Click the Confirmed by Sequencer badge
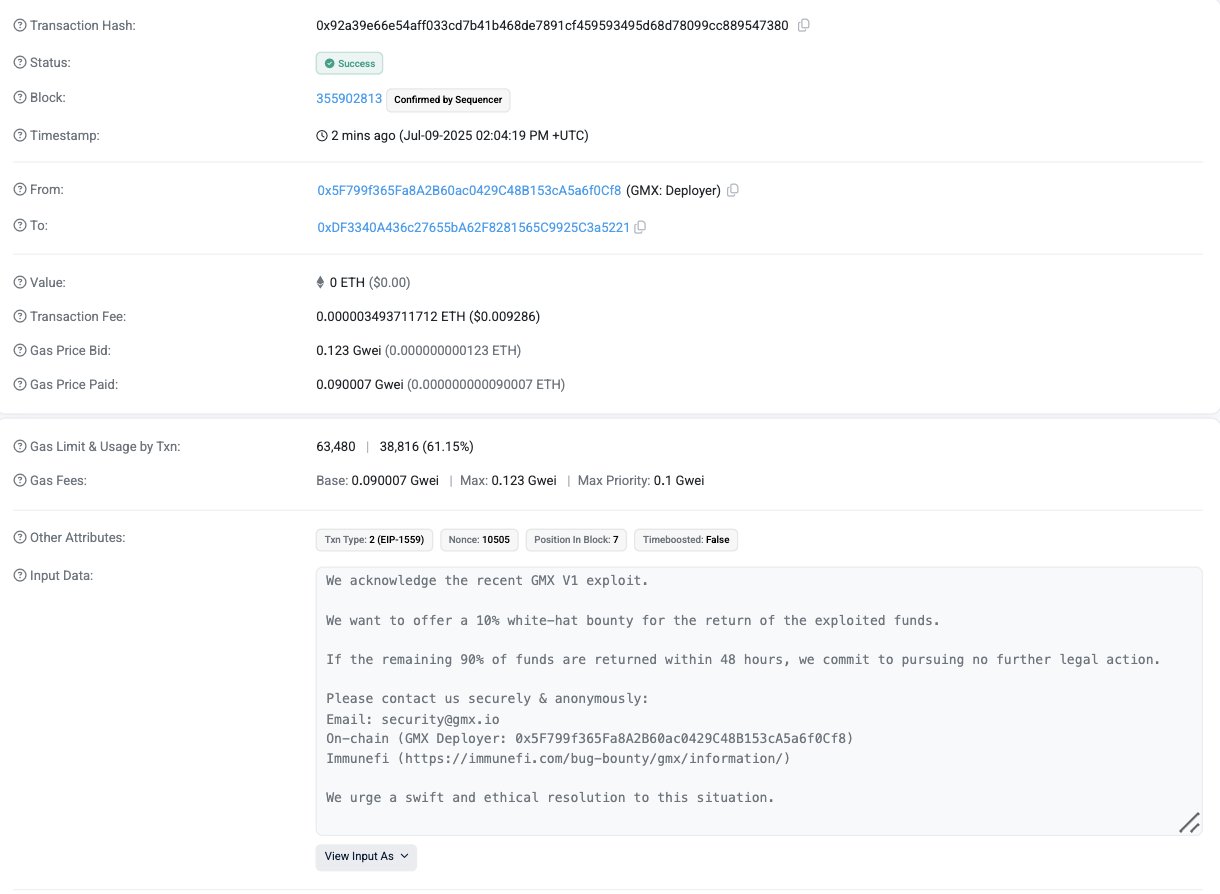Screen dimensions: 1220x894 coord(449,100)
